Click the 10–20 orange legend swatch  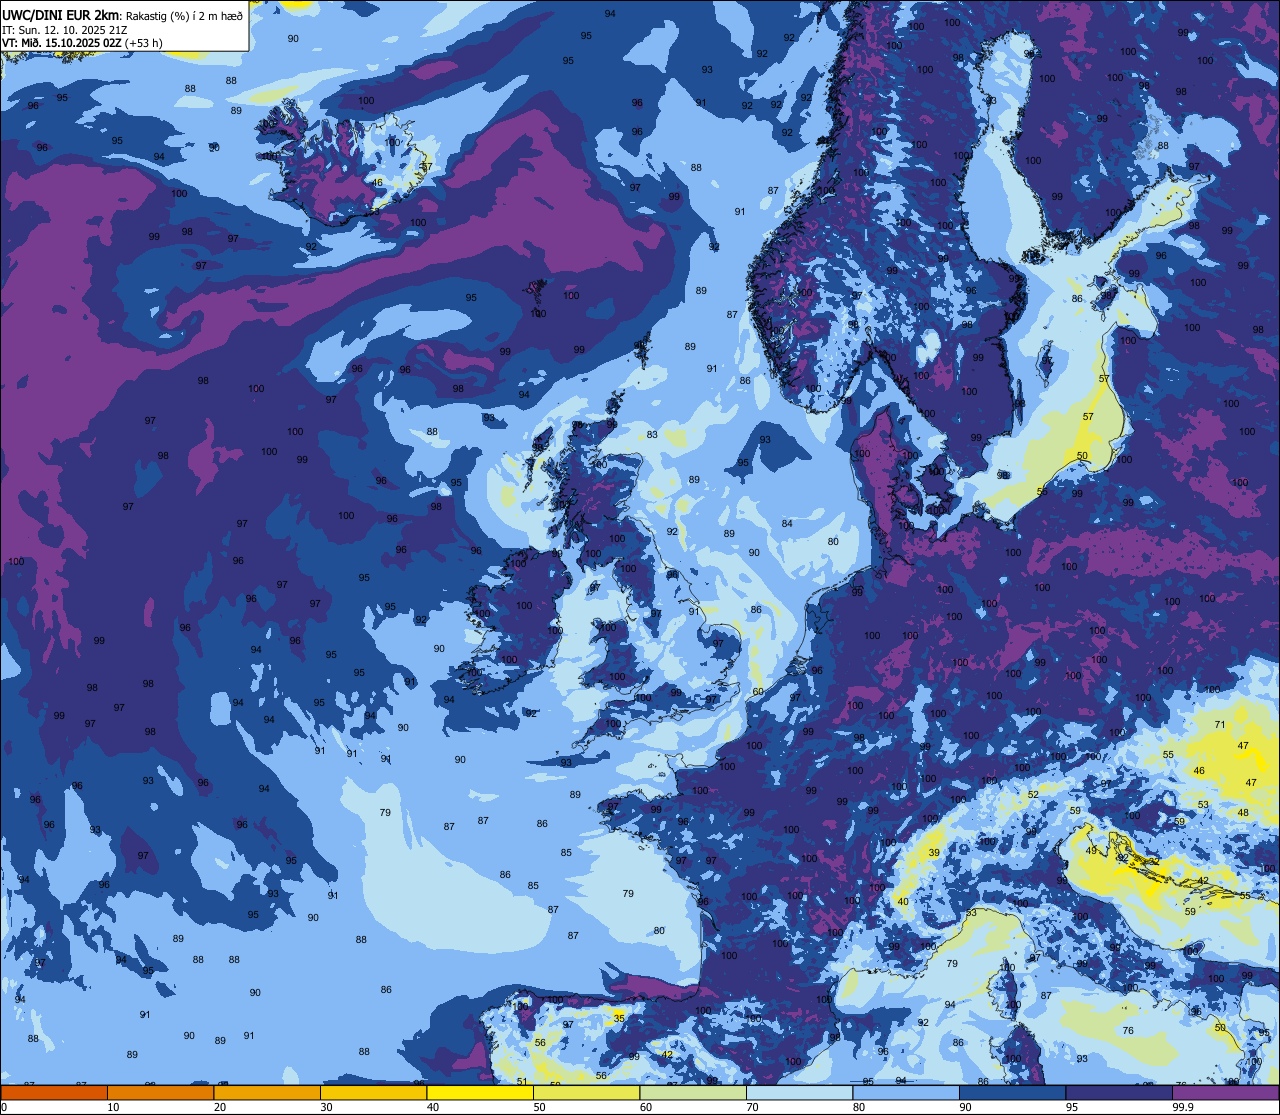tap(160, 1093)
